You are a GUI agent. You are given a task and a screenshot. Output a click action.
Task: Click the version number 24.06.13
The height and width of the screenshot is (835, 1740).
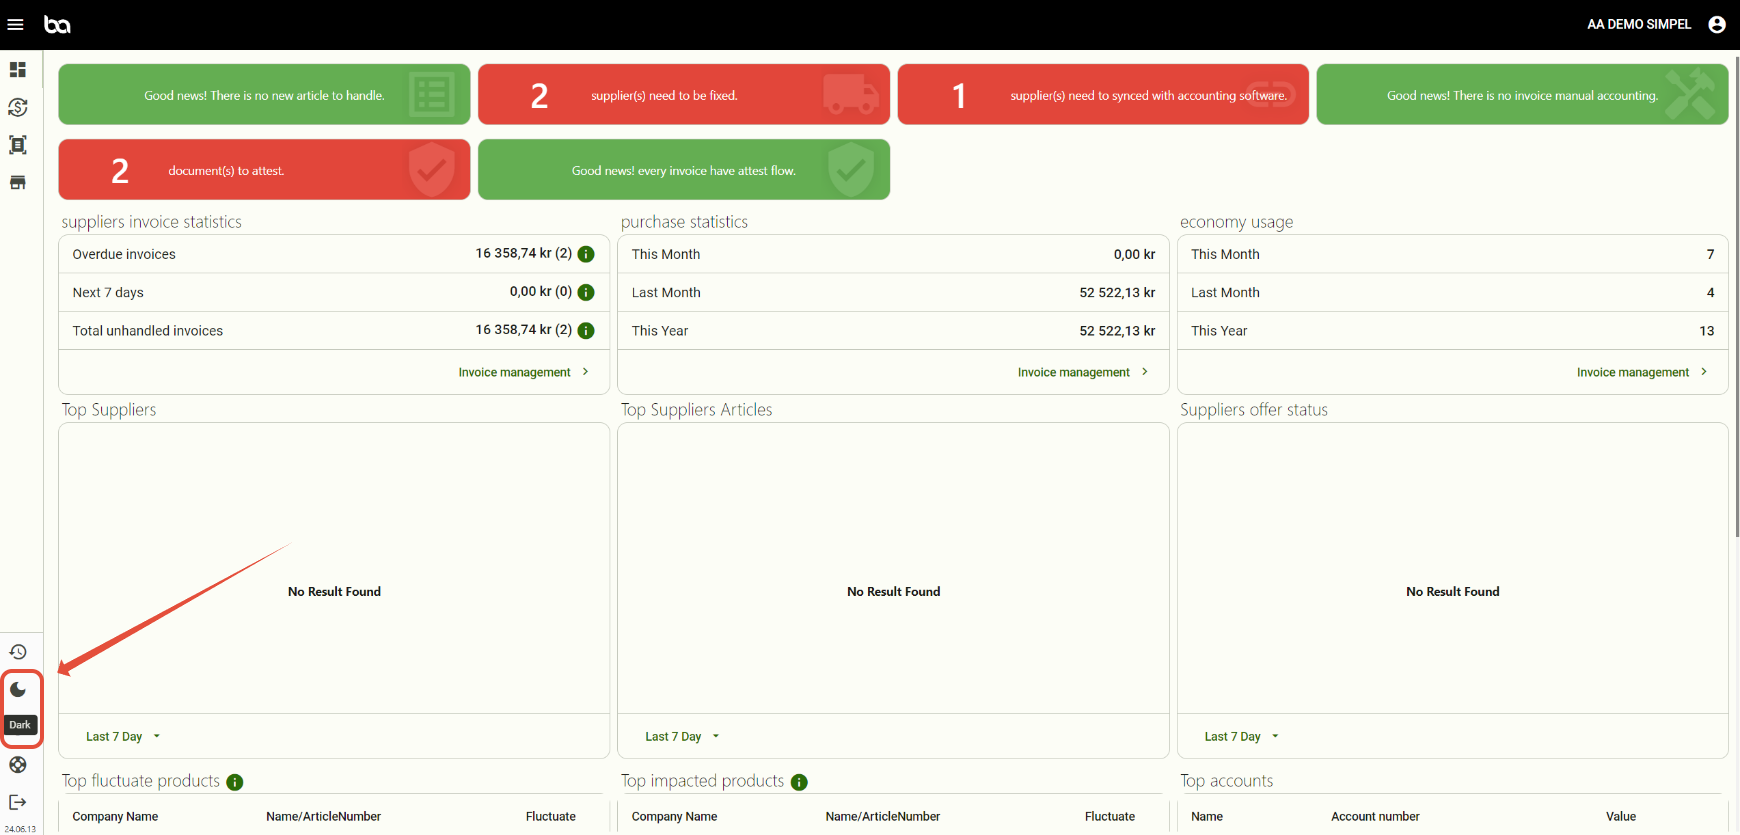(x=20, y=829)
